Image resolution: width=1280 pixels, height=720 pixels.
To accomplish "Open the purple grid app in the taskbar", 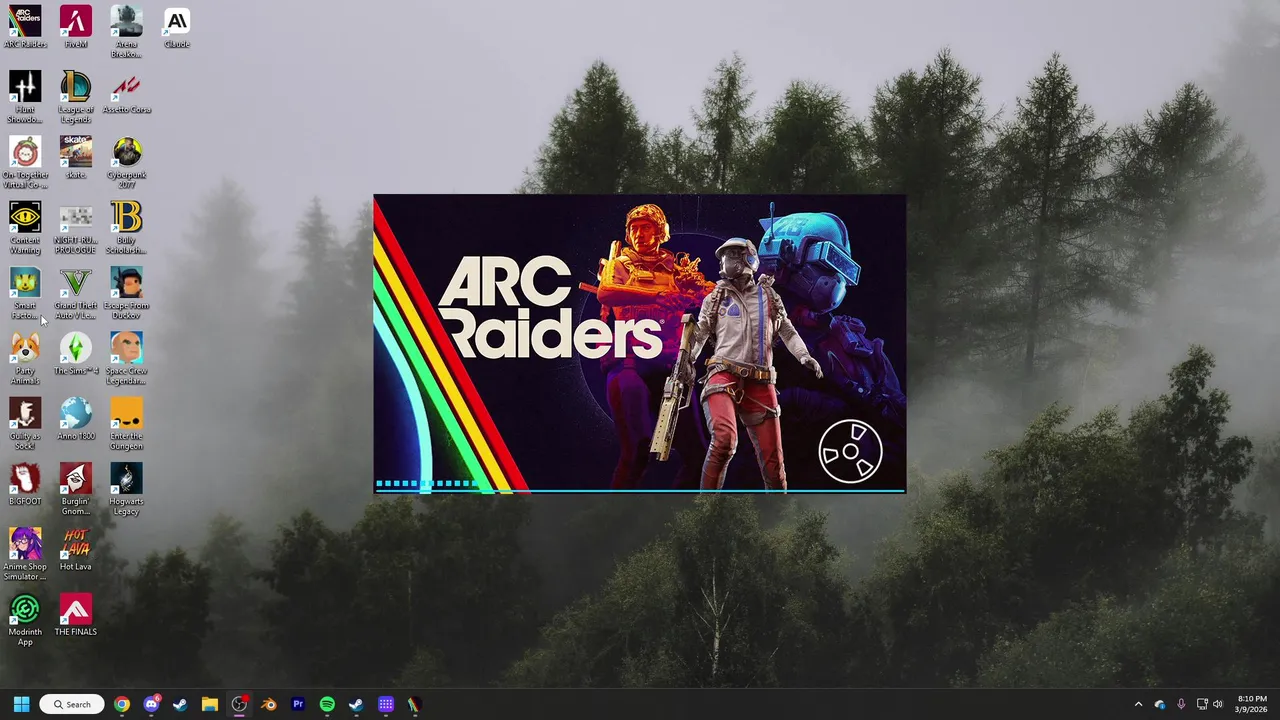I will click(x=386, y=704).
